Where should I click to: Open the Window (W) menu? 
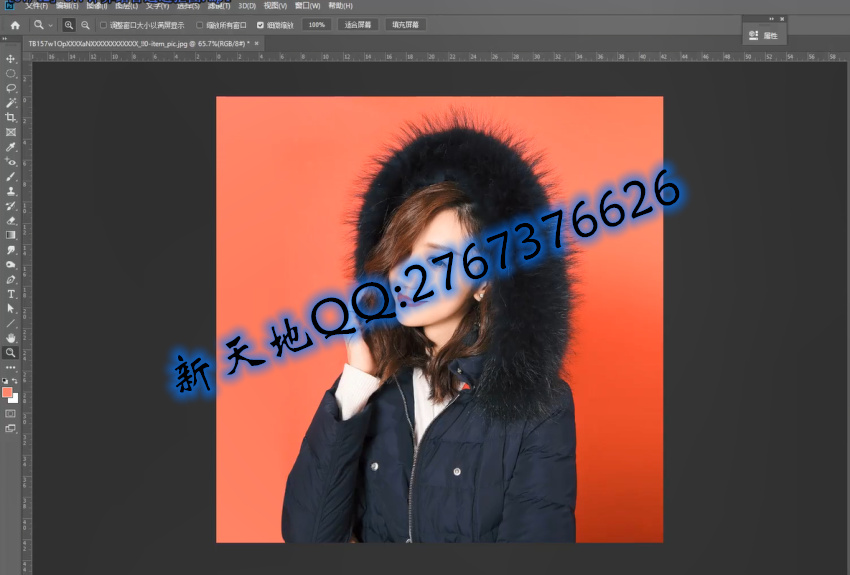click(307, 5)
